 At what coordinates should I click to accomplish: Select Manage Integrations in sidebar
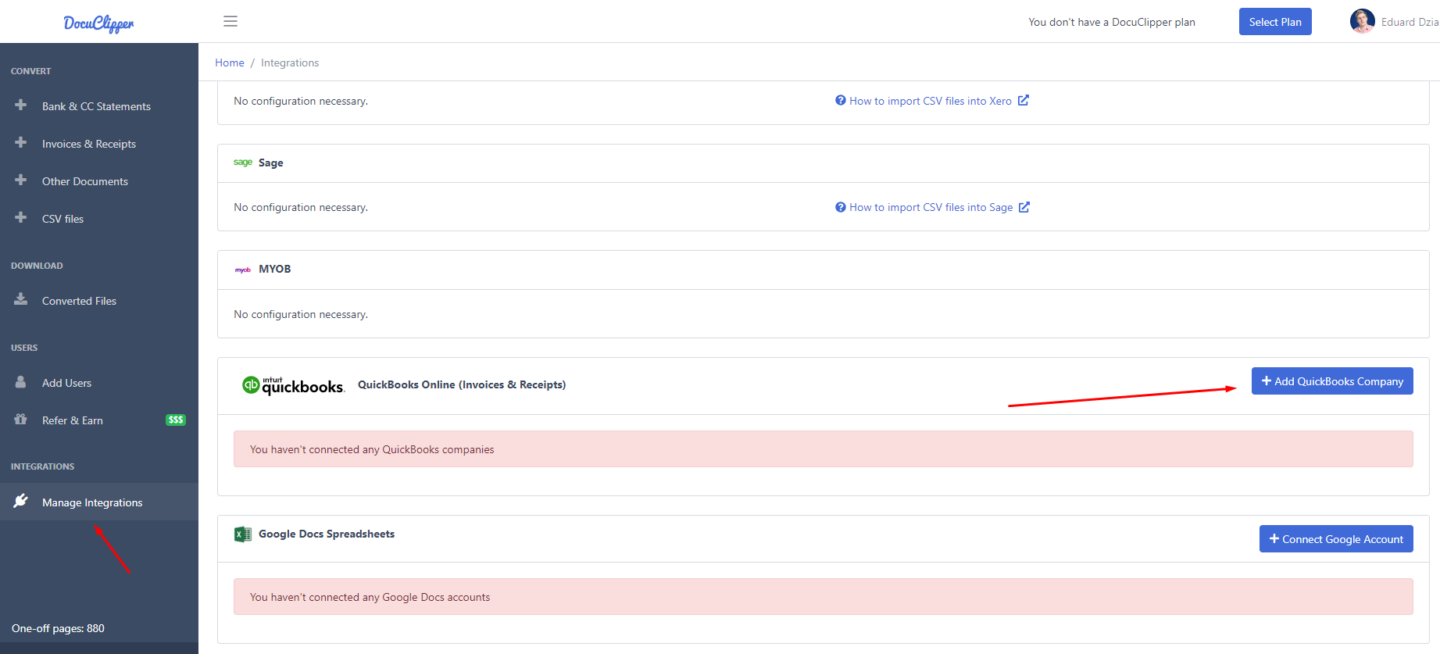(99, 502)
